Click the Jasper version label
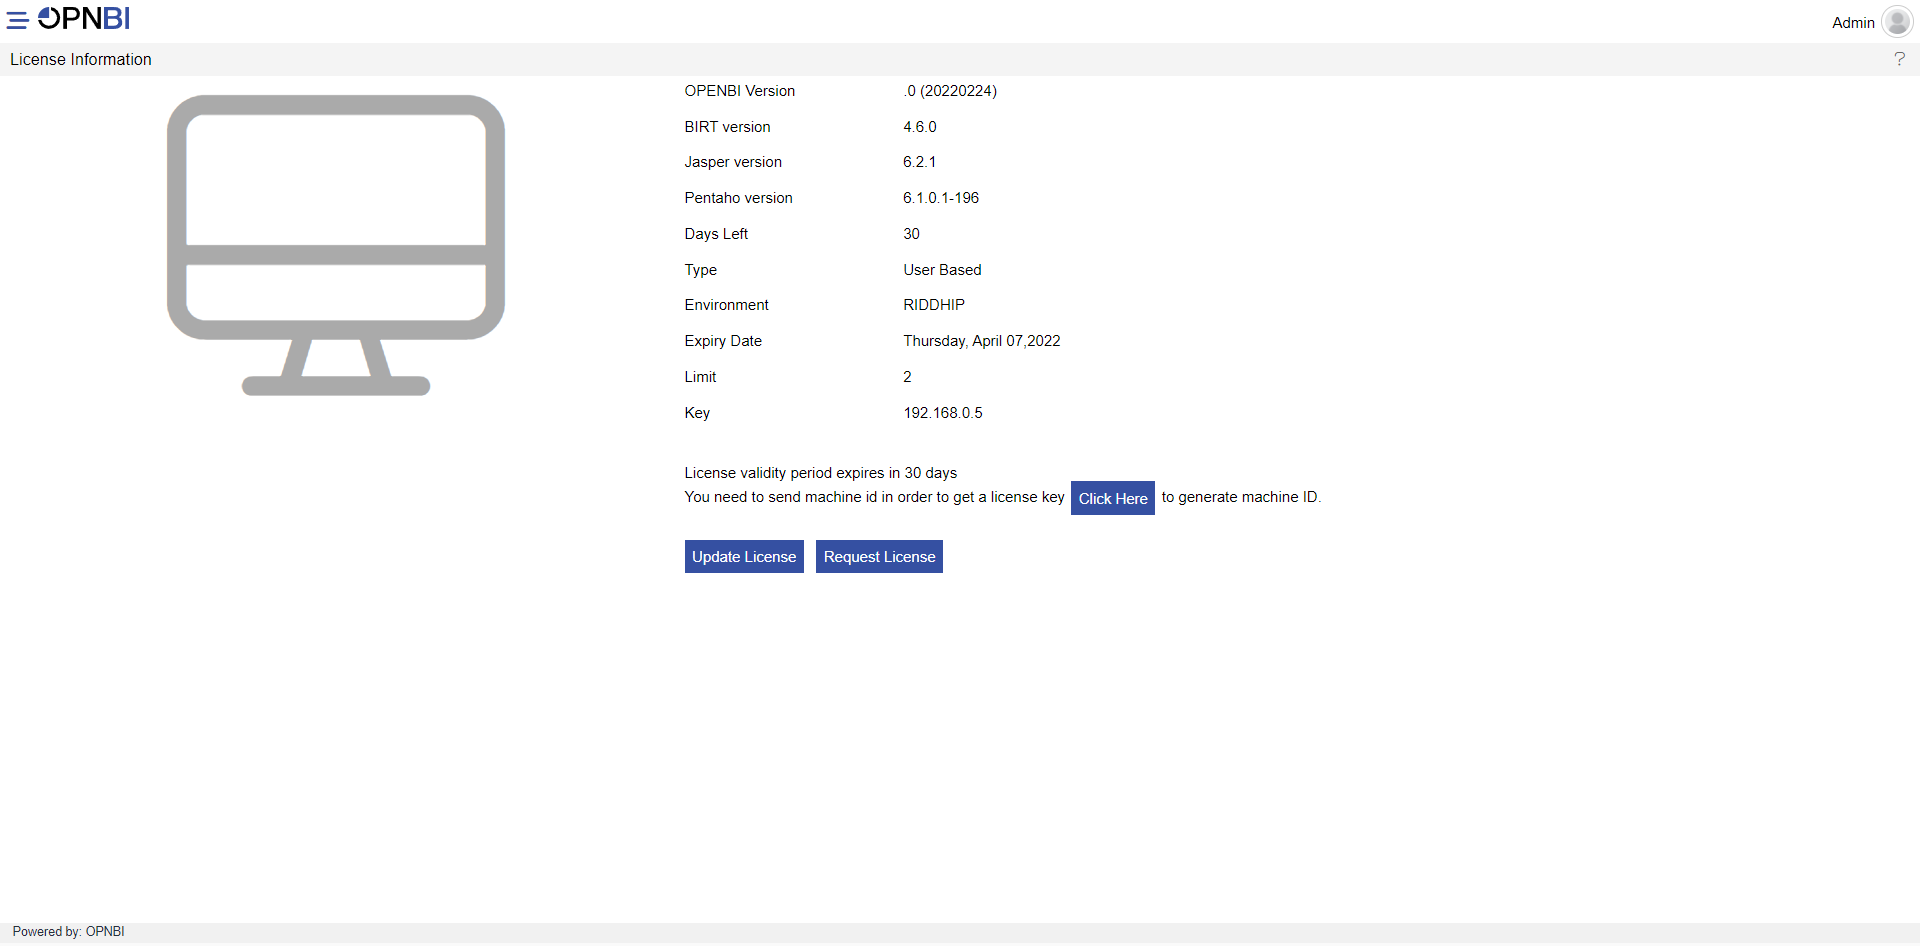This screenshot has width=1920, height=946. point(733,162)
